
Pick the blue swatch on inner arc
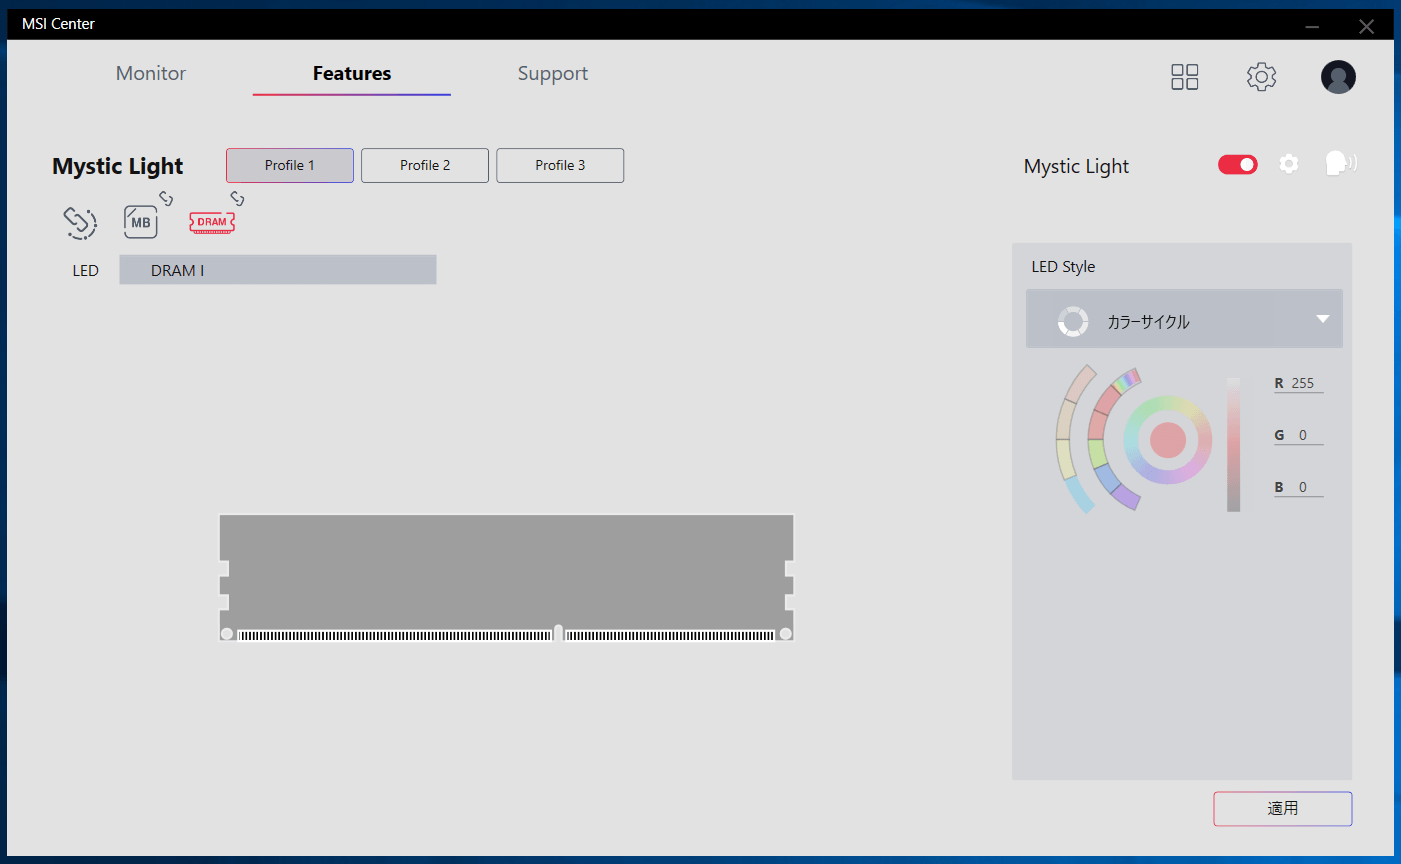(x=1107, y=478)
